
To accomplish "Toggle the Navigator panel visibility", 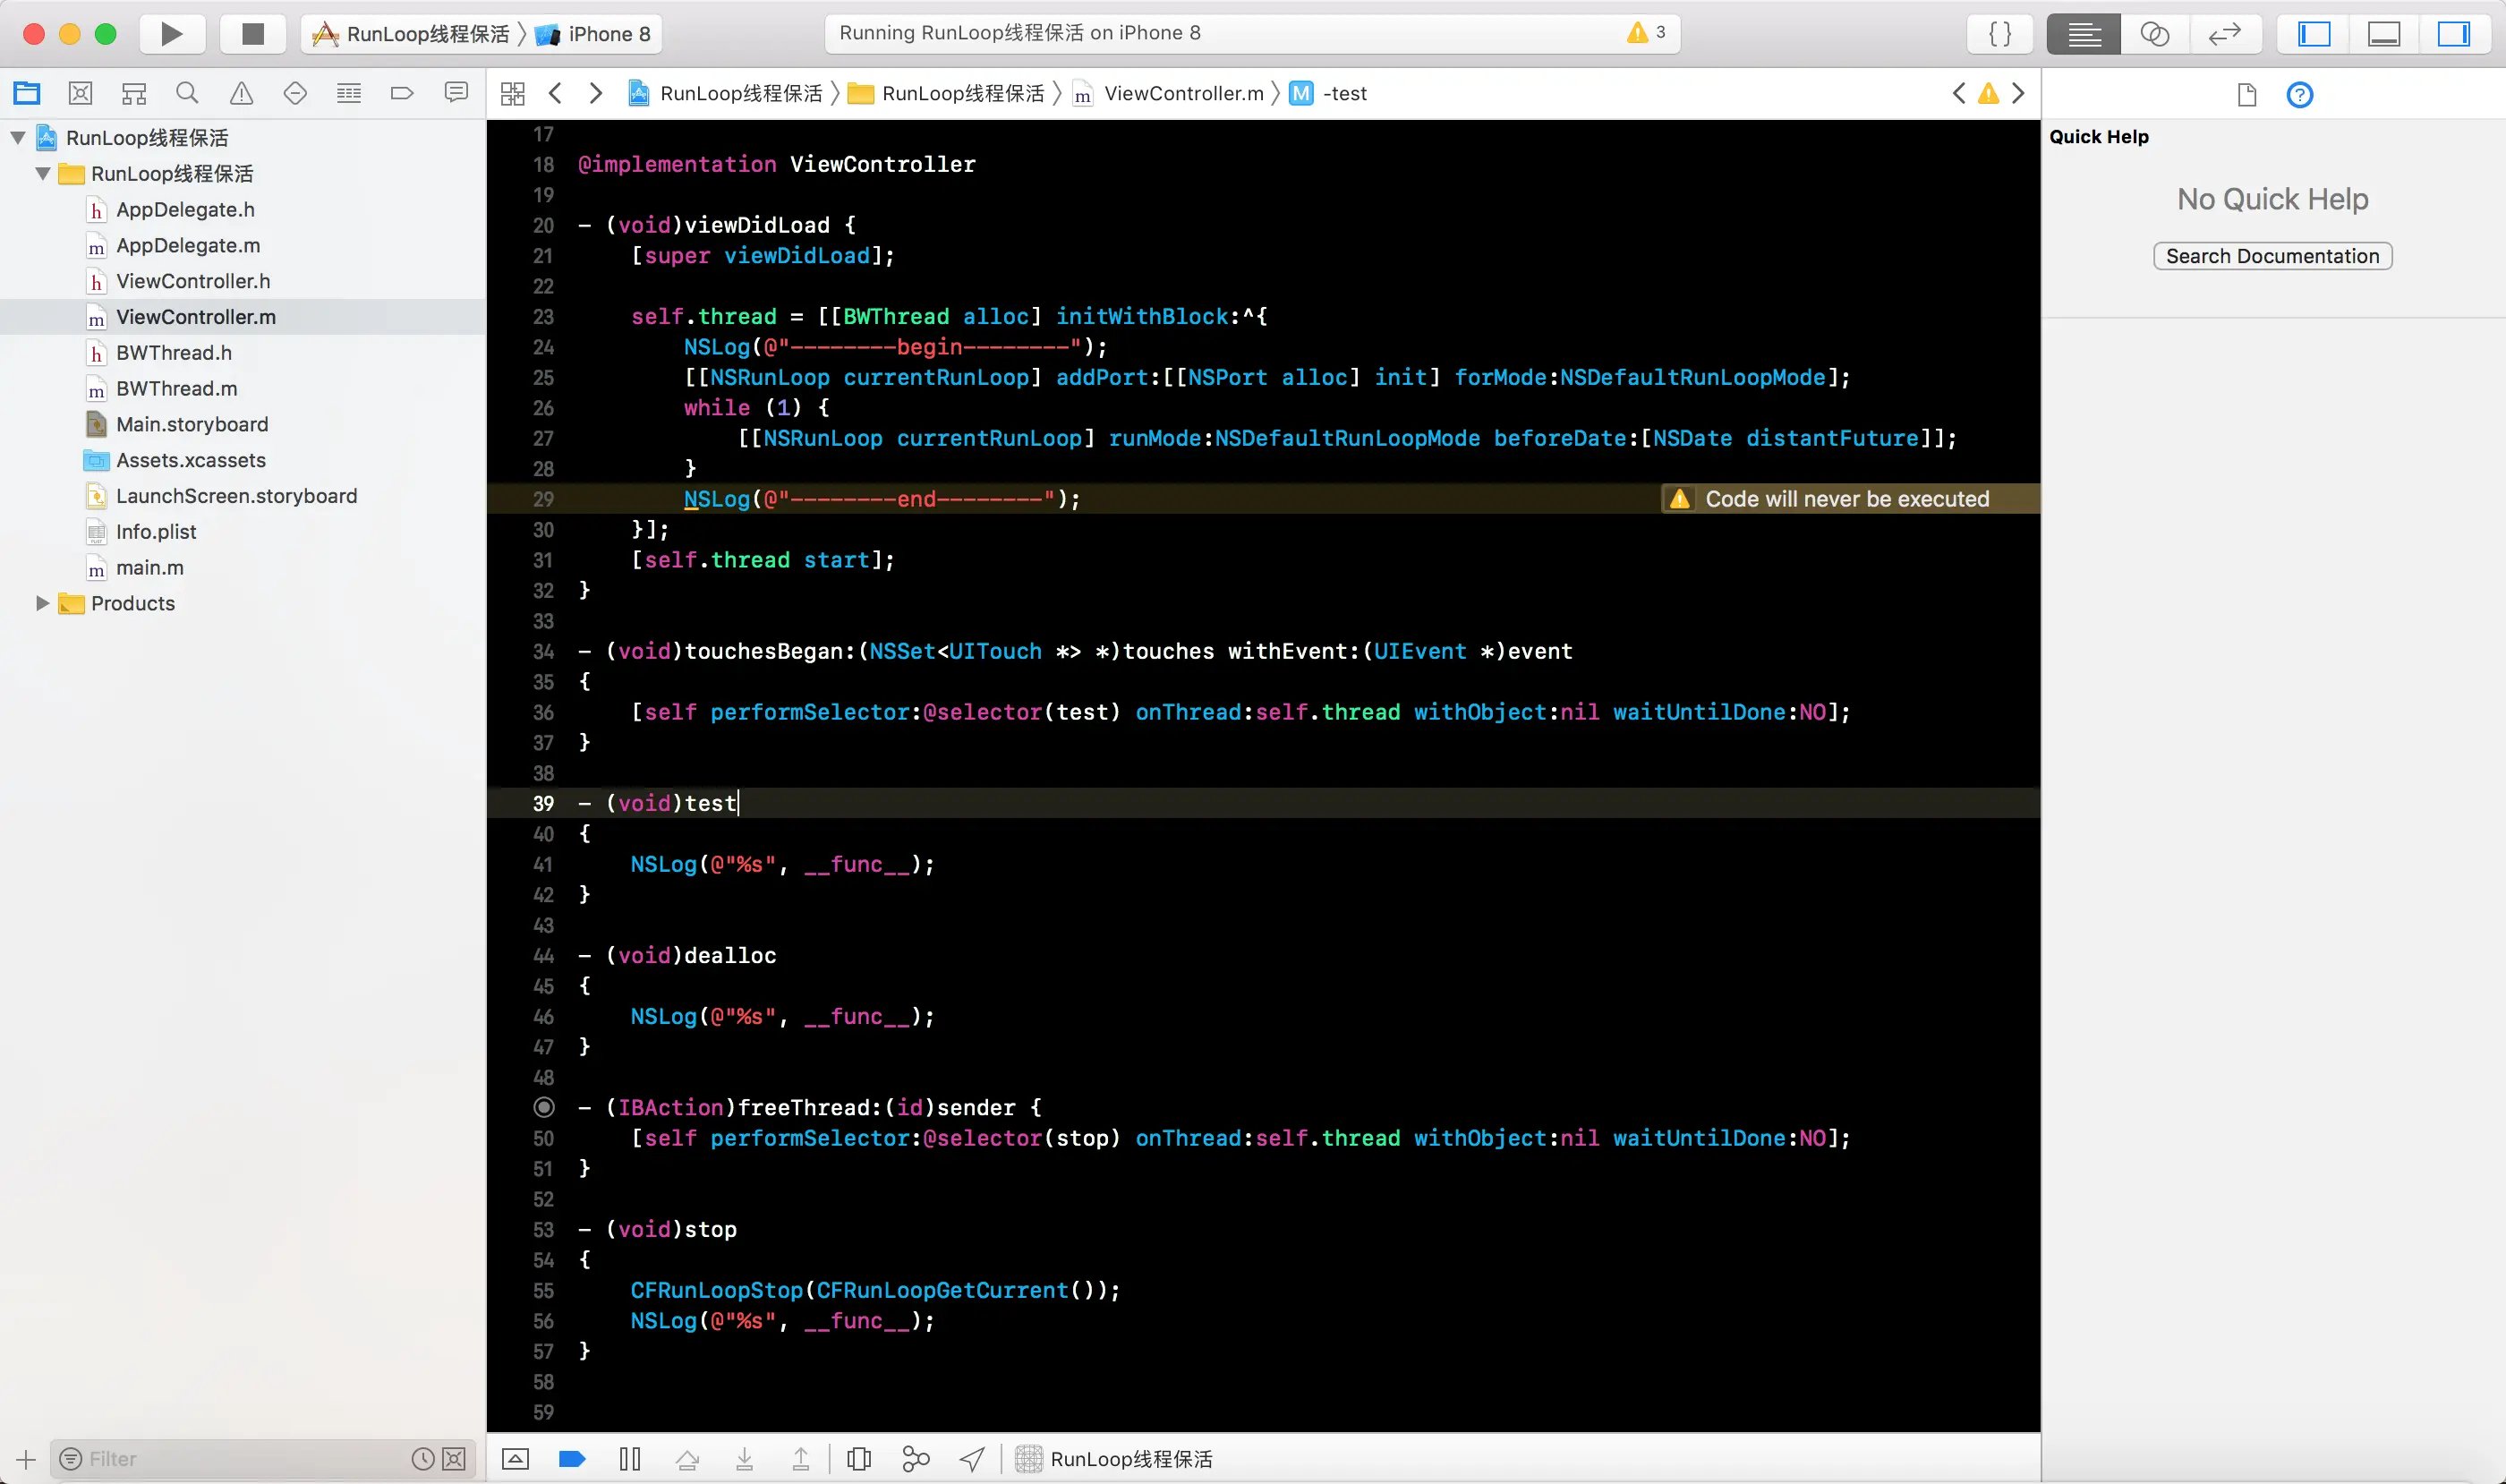I will [x=2314, y=34].
